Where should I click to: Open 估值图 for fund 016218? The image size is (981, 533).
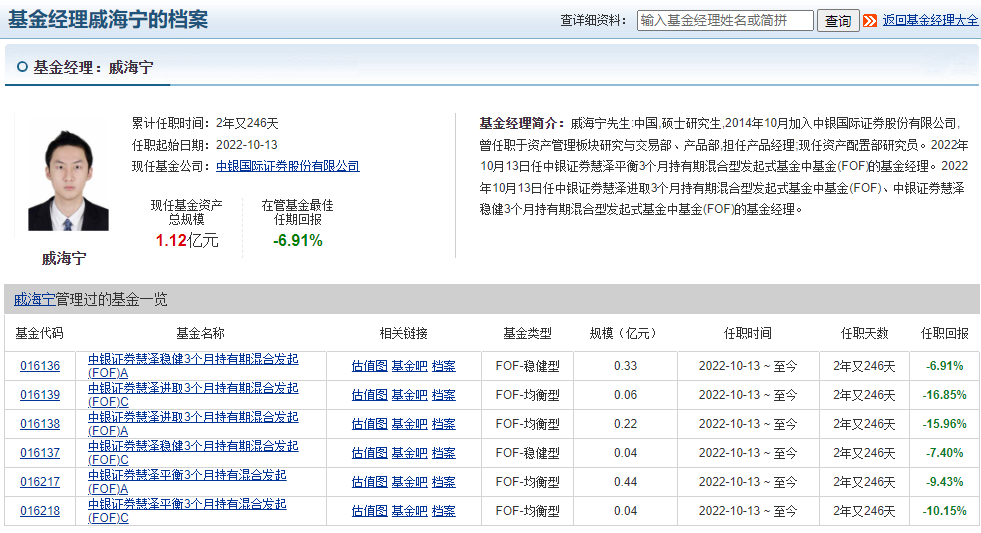(x=369, y=510)
